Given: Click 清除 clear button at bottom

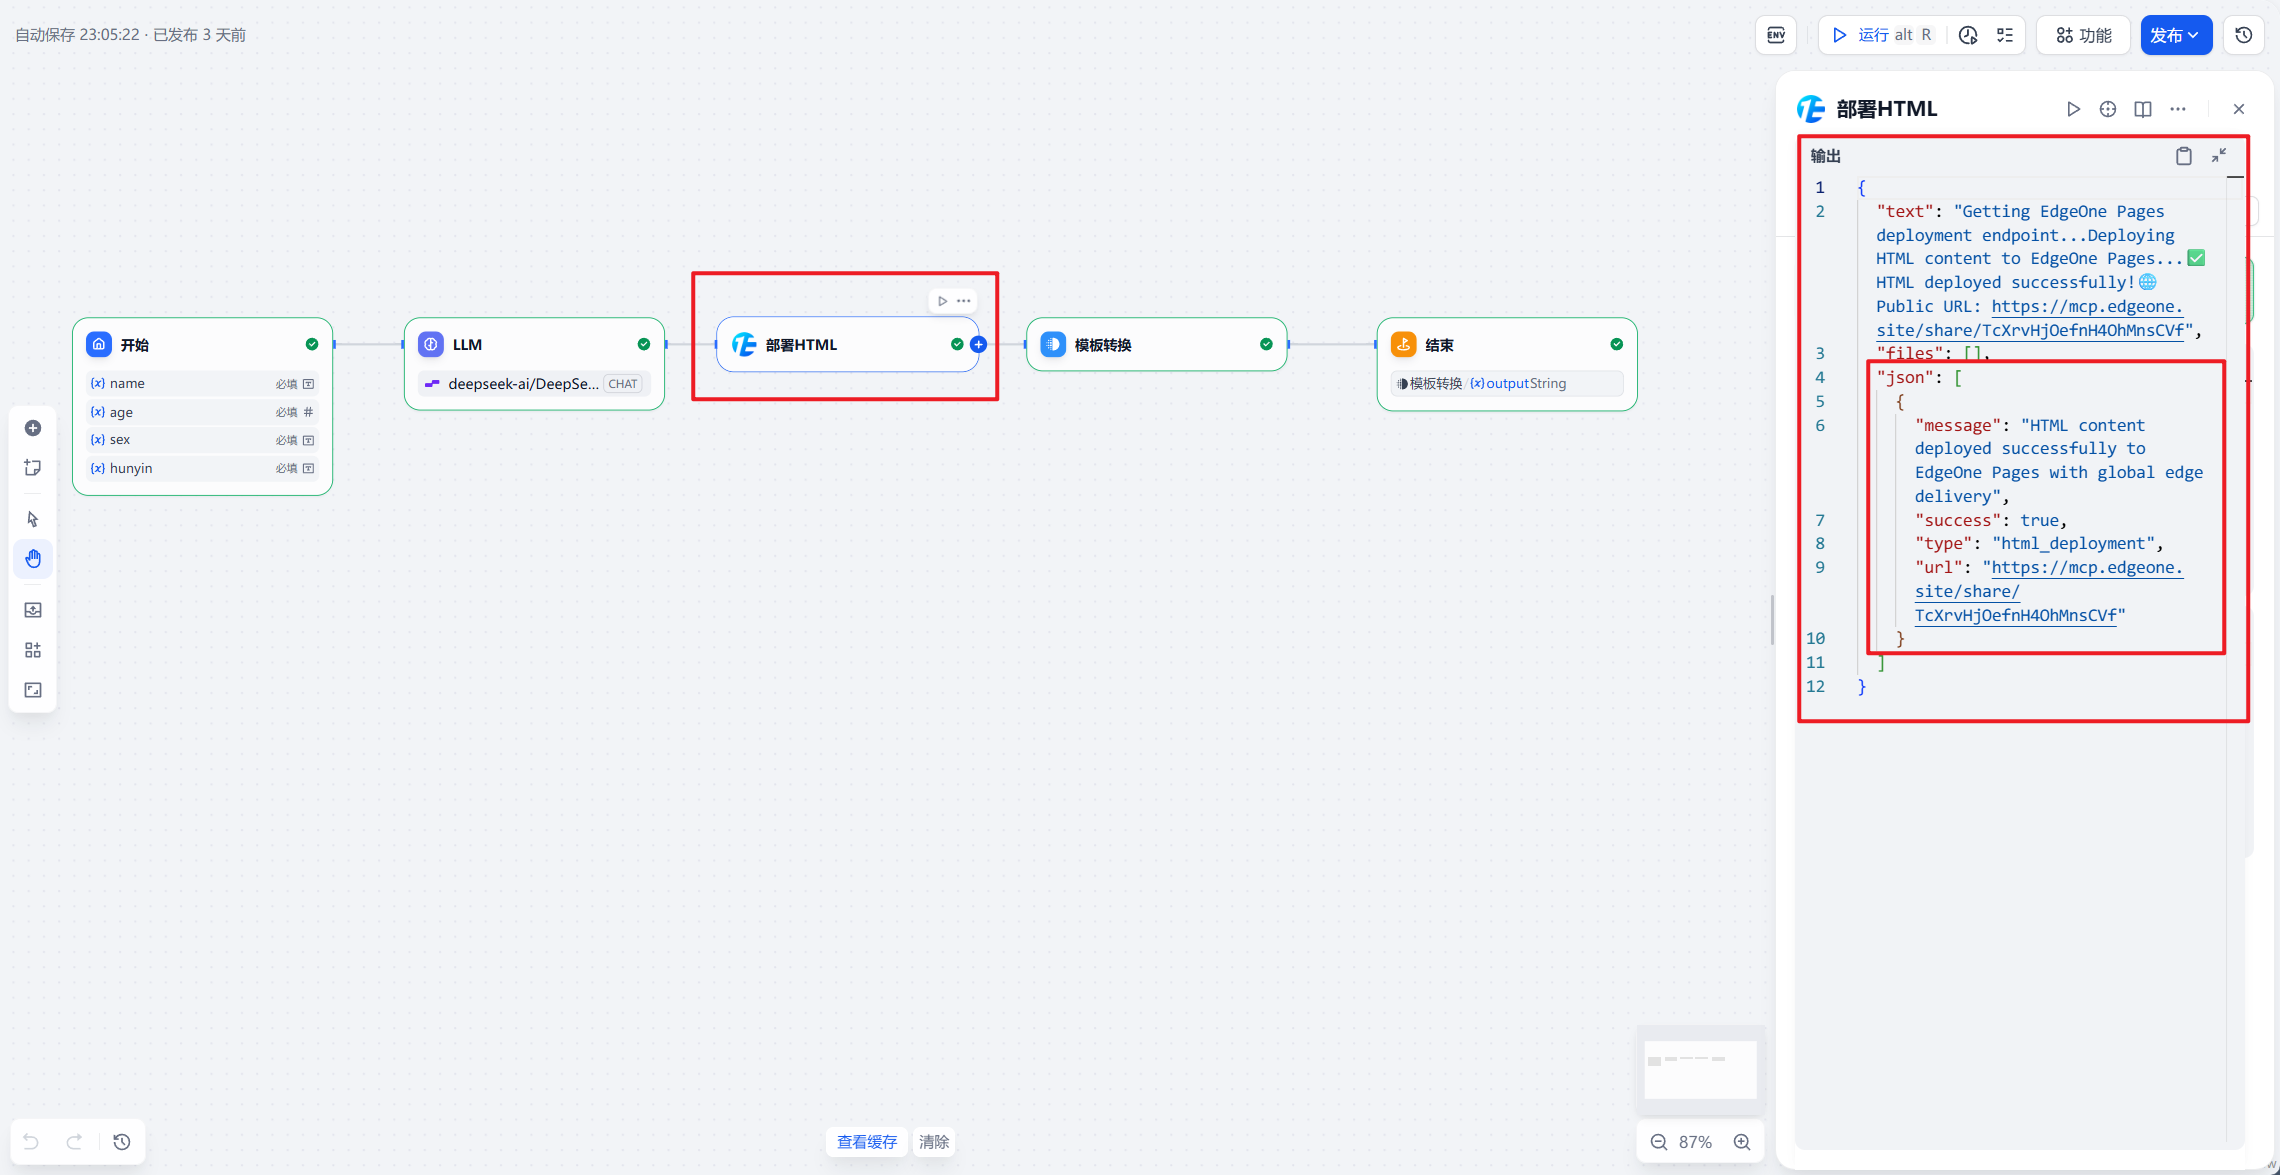Looking at the screenshot, I should (934, 1142).
